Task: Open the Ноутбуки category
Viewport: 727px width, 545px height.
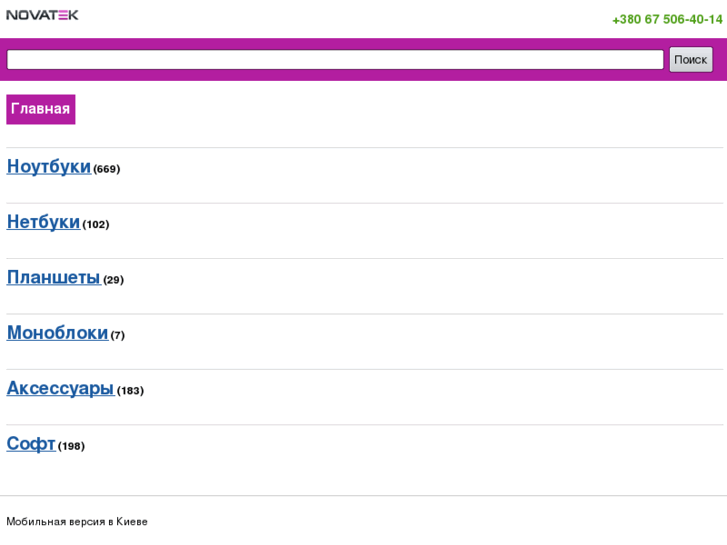Action: click(x=49, y=167)
